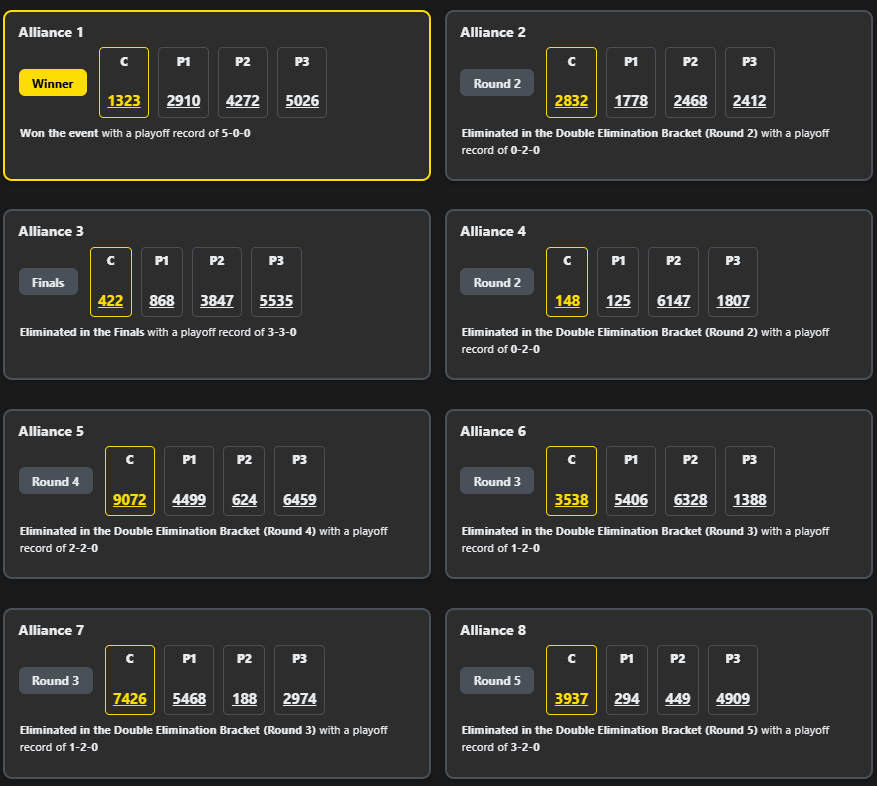Open team 6147 link

[673, 300]
